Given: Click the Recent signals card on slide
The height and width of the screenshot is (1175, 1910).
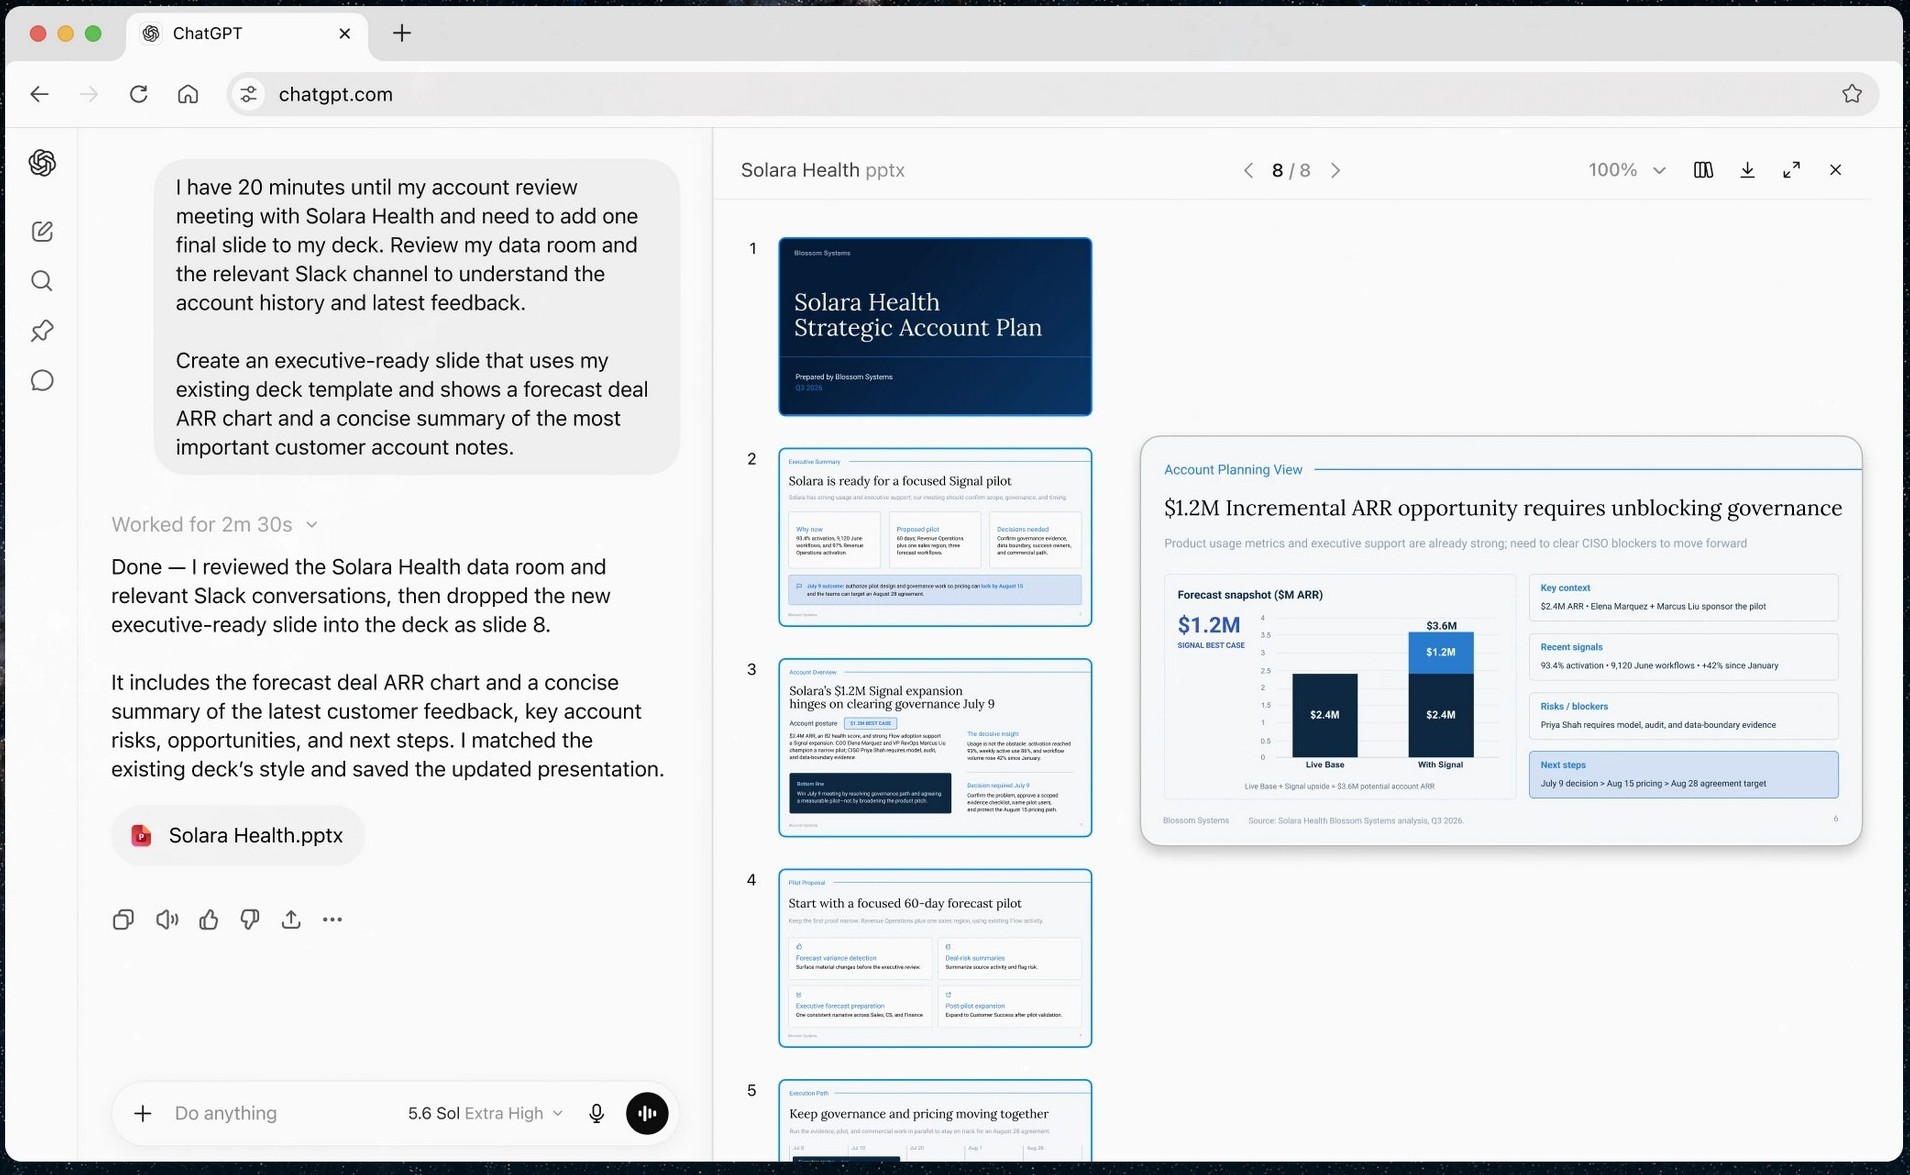Looking at the screenshot, I should click(1683, 656).
